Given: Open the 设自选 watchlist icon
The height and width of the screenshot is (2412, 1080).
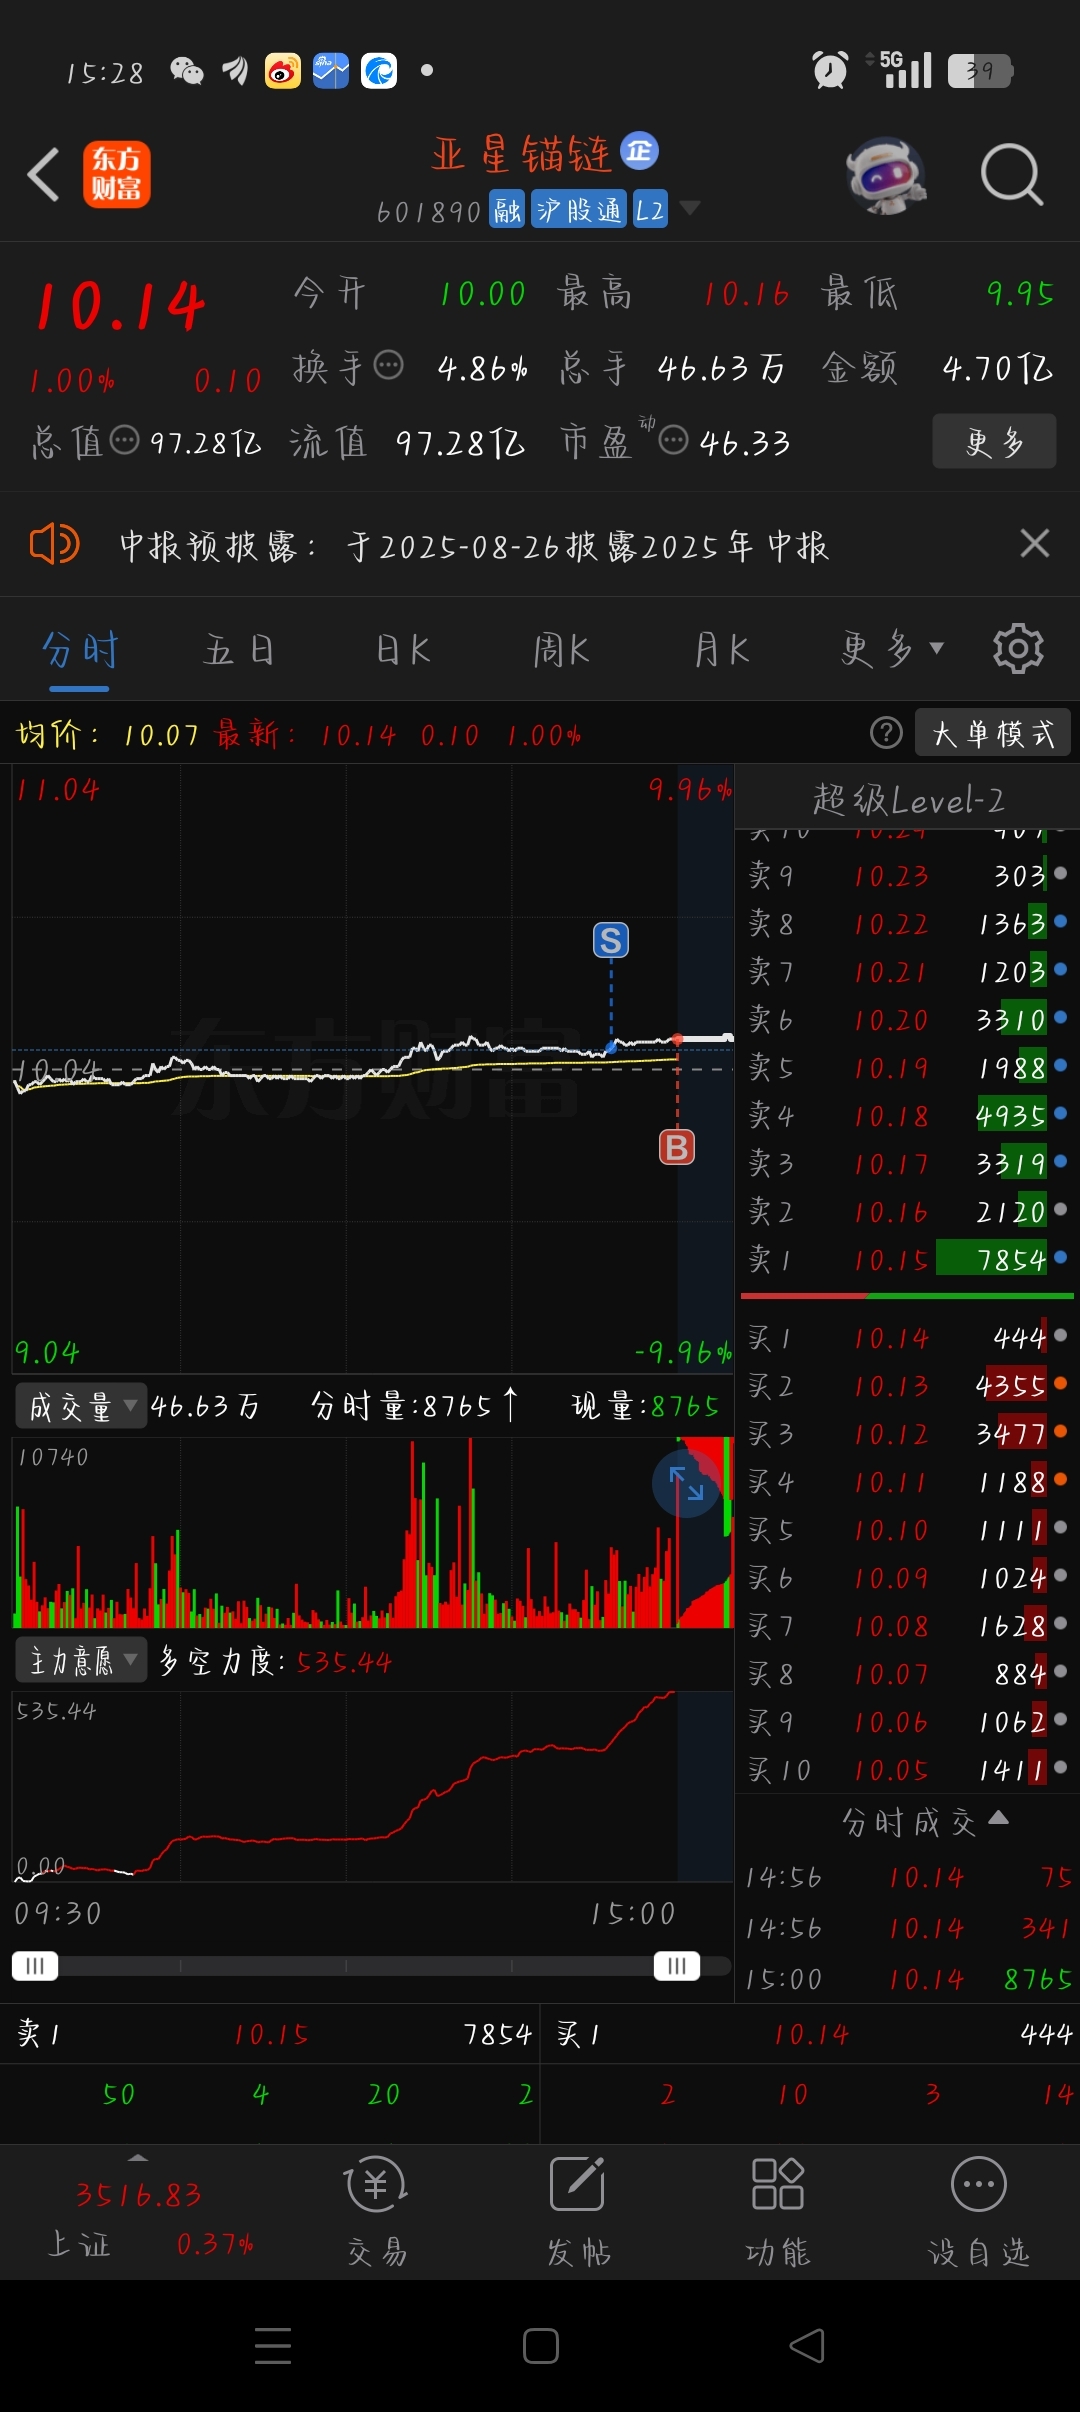Looking at the screenshot, I should 978,2210.
